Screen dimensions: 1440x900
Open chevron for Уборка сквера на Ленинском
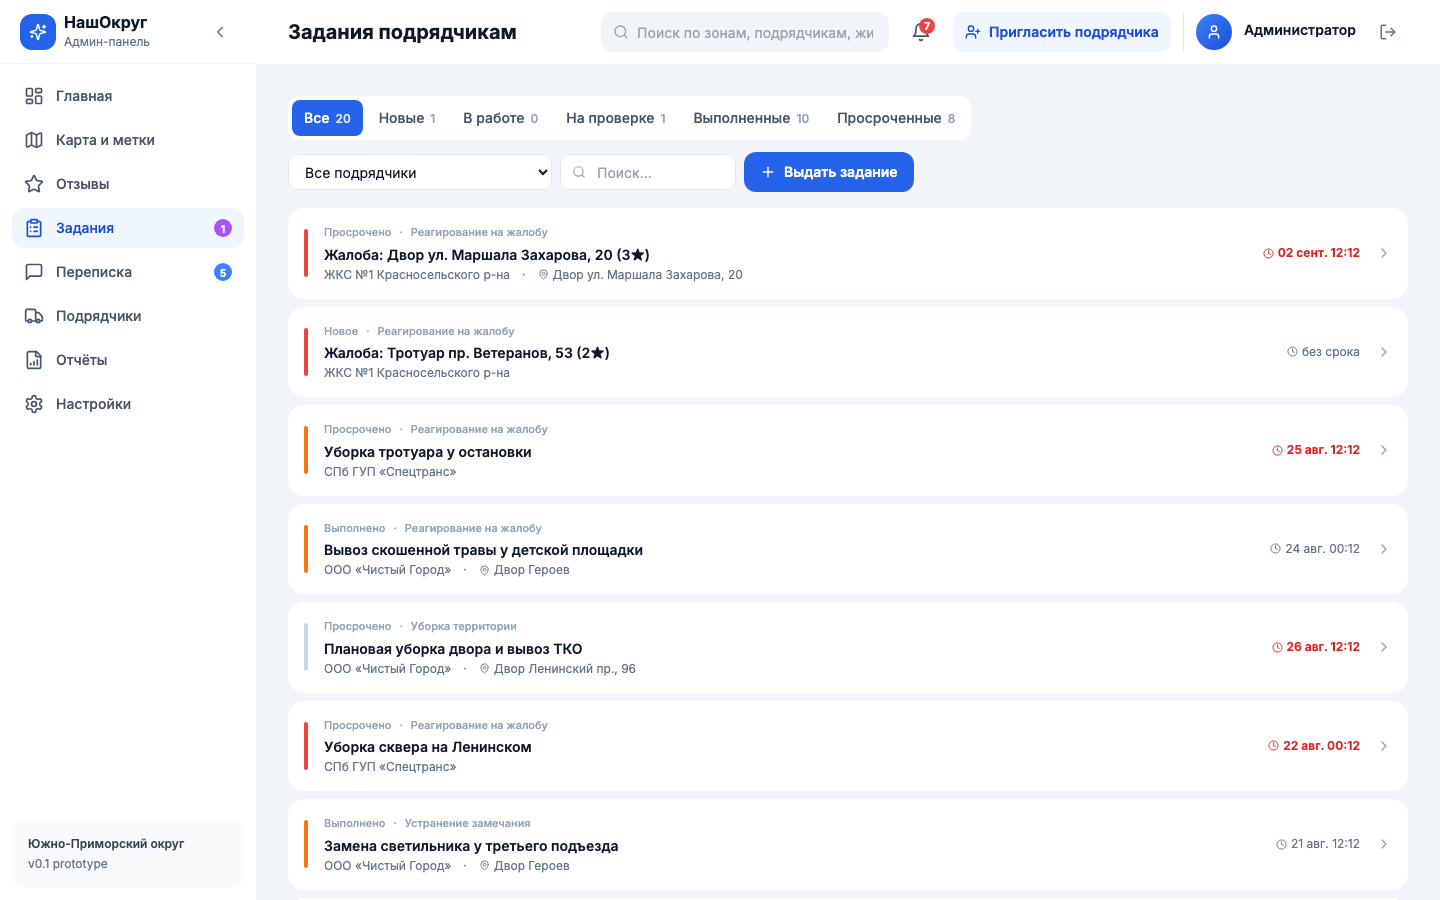[x=1384, y=746]
